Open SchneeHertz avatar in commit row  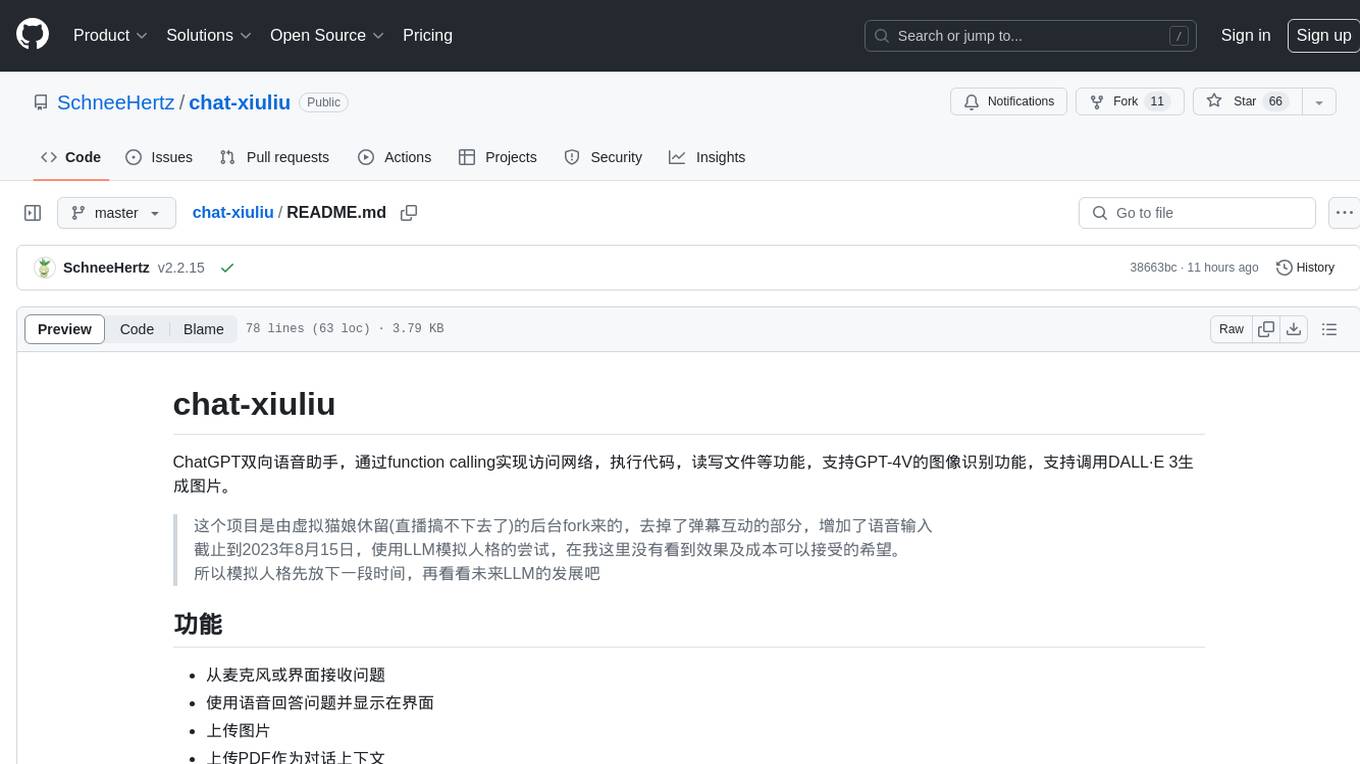point(44,268)
